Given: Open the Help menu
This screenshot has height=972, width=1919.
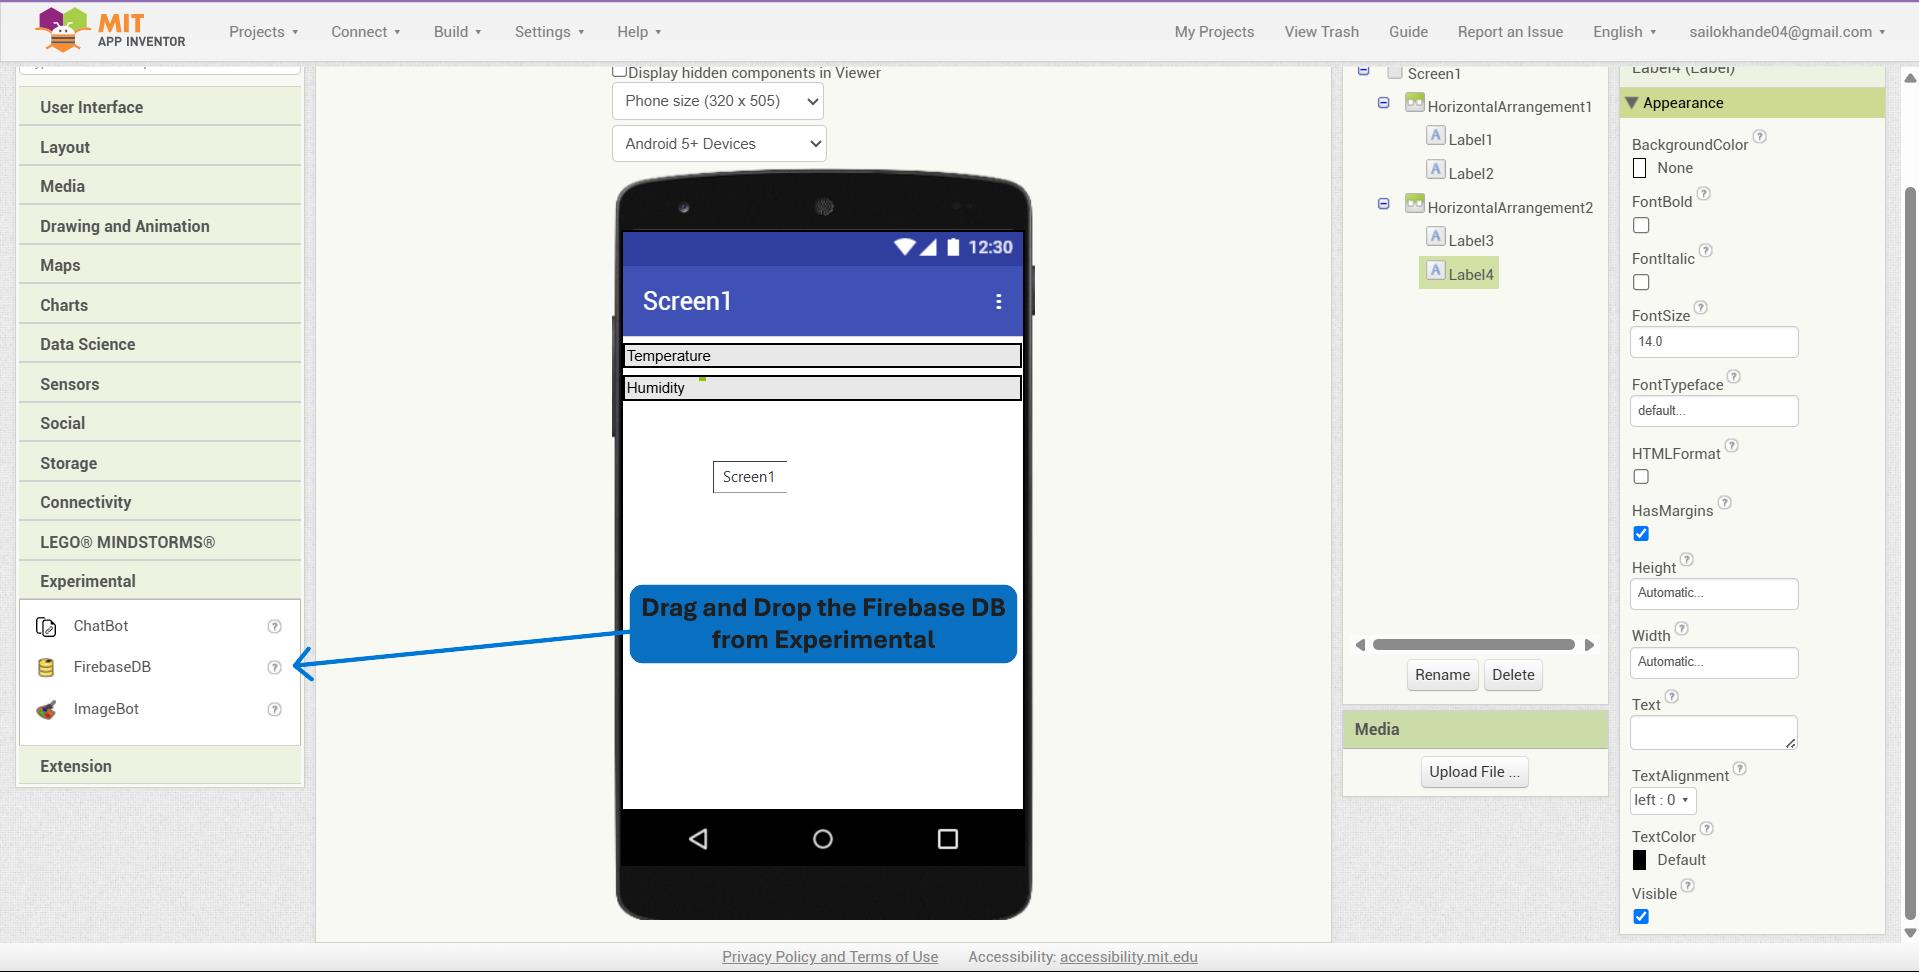Looking at the screenshot, I should [639, 32].
